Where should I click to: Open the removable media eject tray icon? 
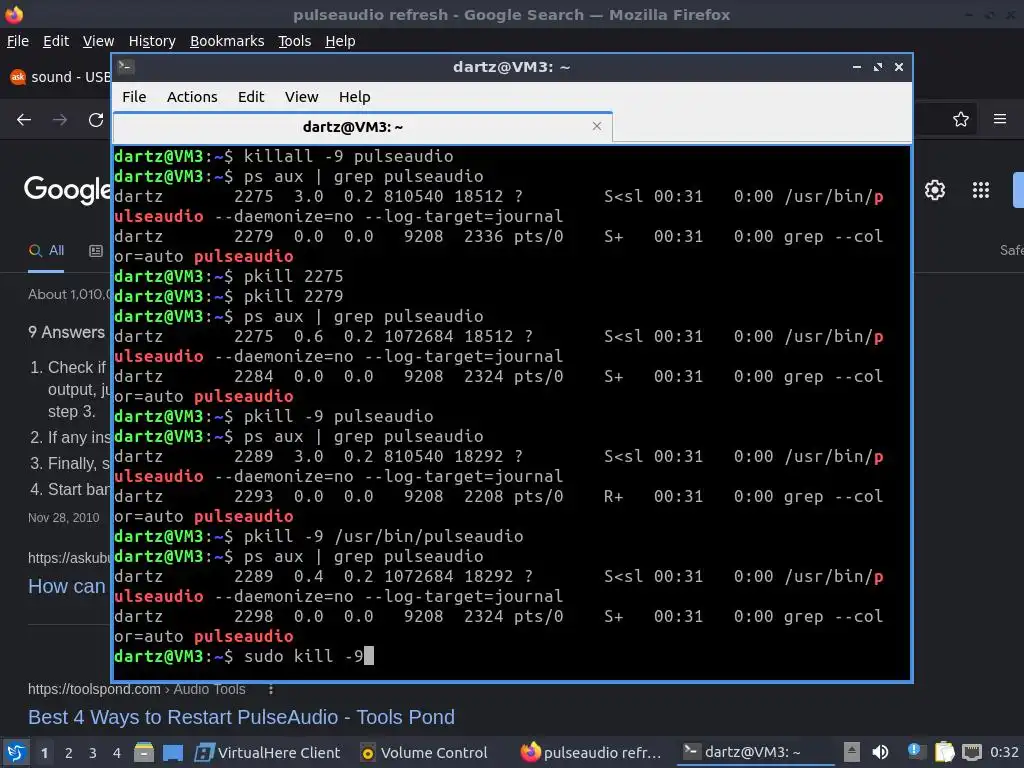(851, 752)
